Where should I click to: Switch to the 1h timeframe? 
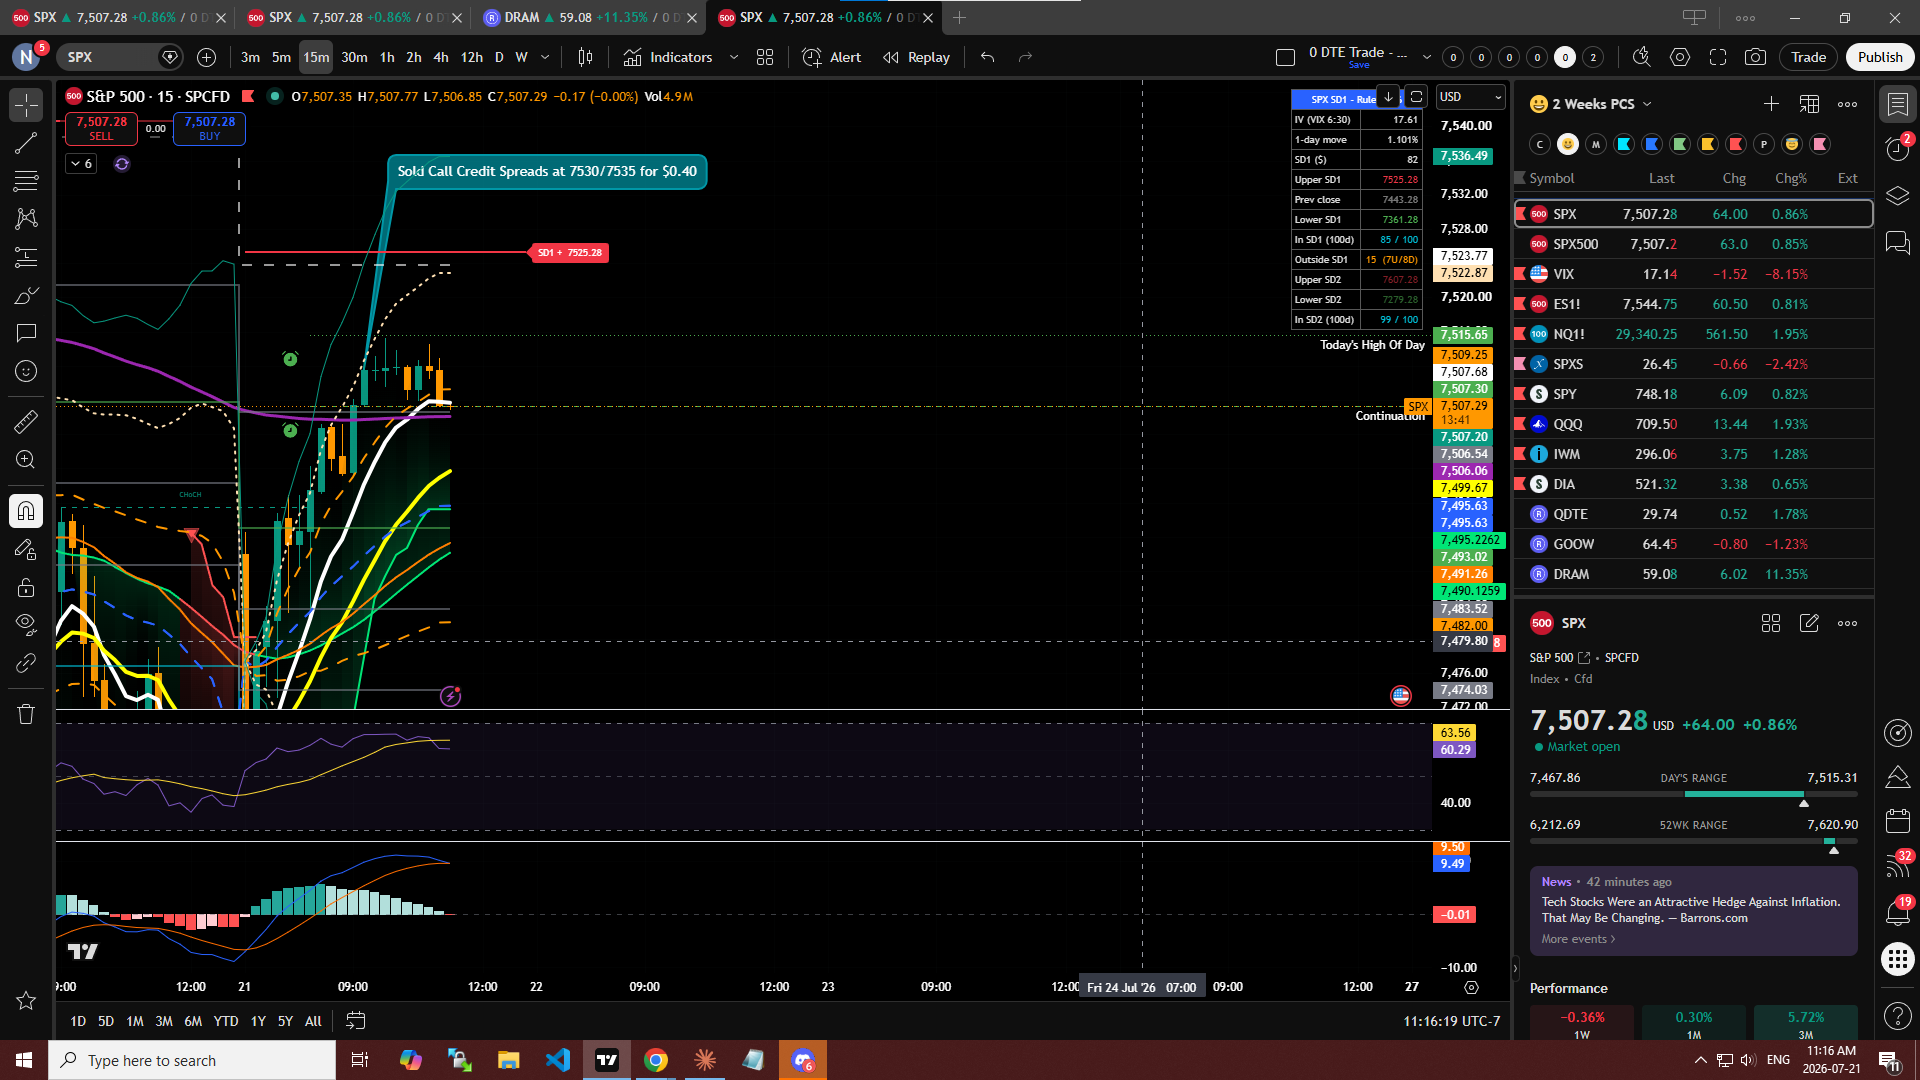(387, 57)
